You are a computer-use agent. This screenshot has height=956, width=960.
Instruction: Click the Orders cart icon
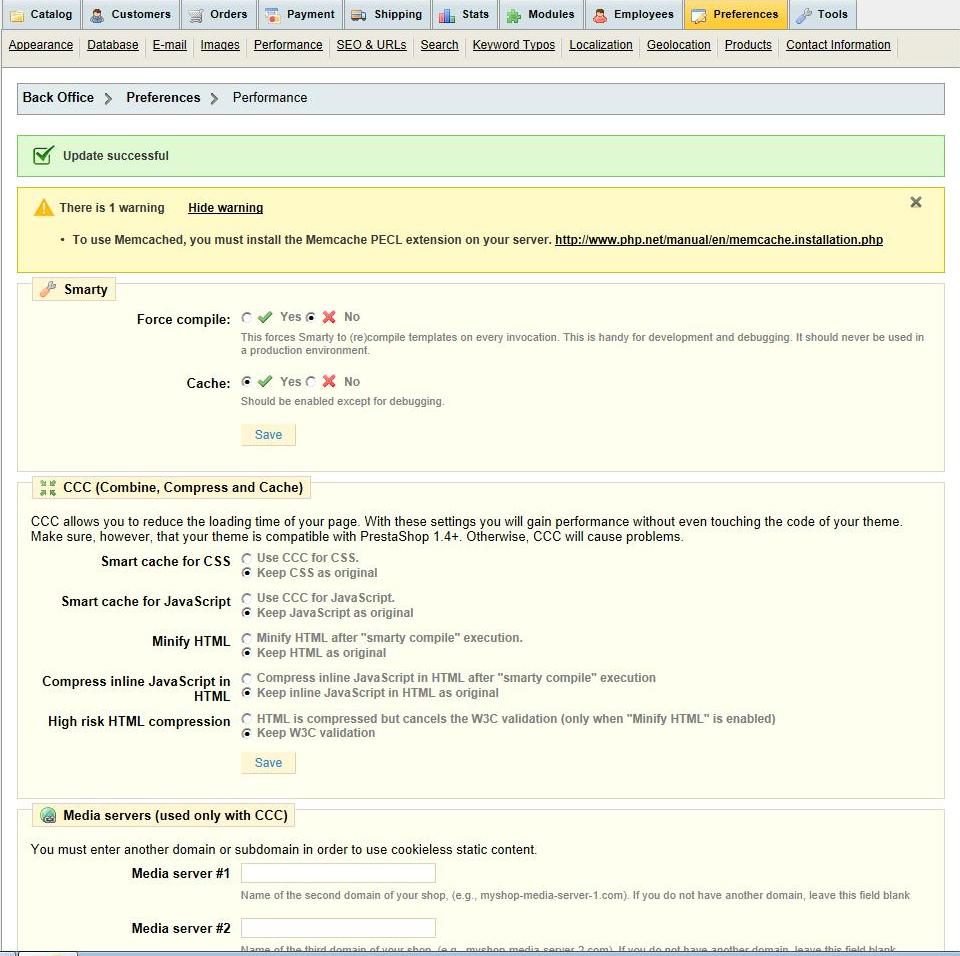coord(195,15)
